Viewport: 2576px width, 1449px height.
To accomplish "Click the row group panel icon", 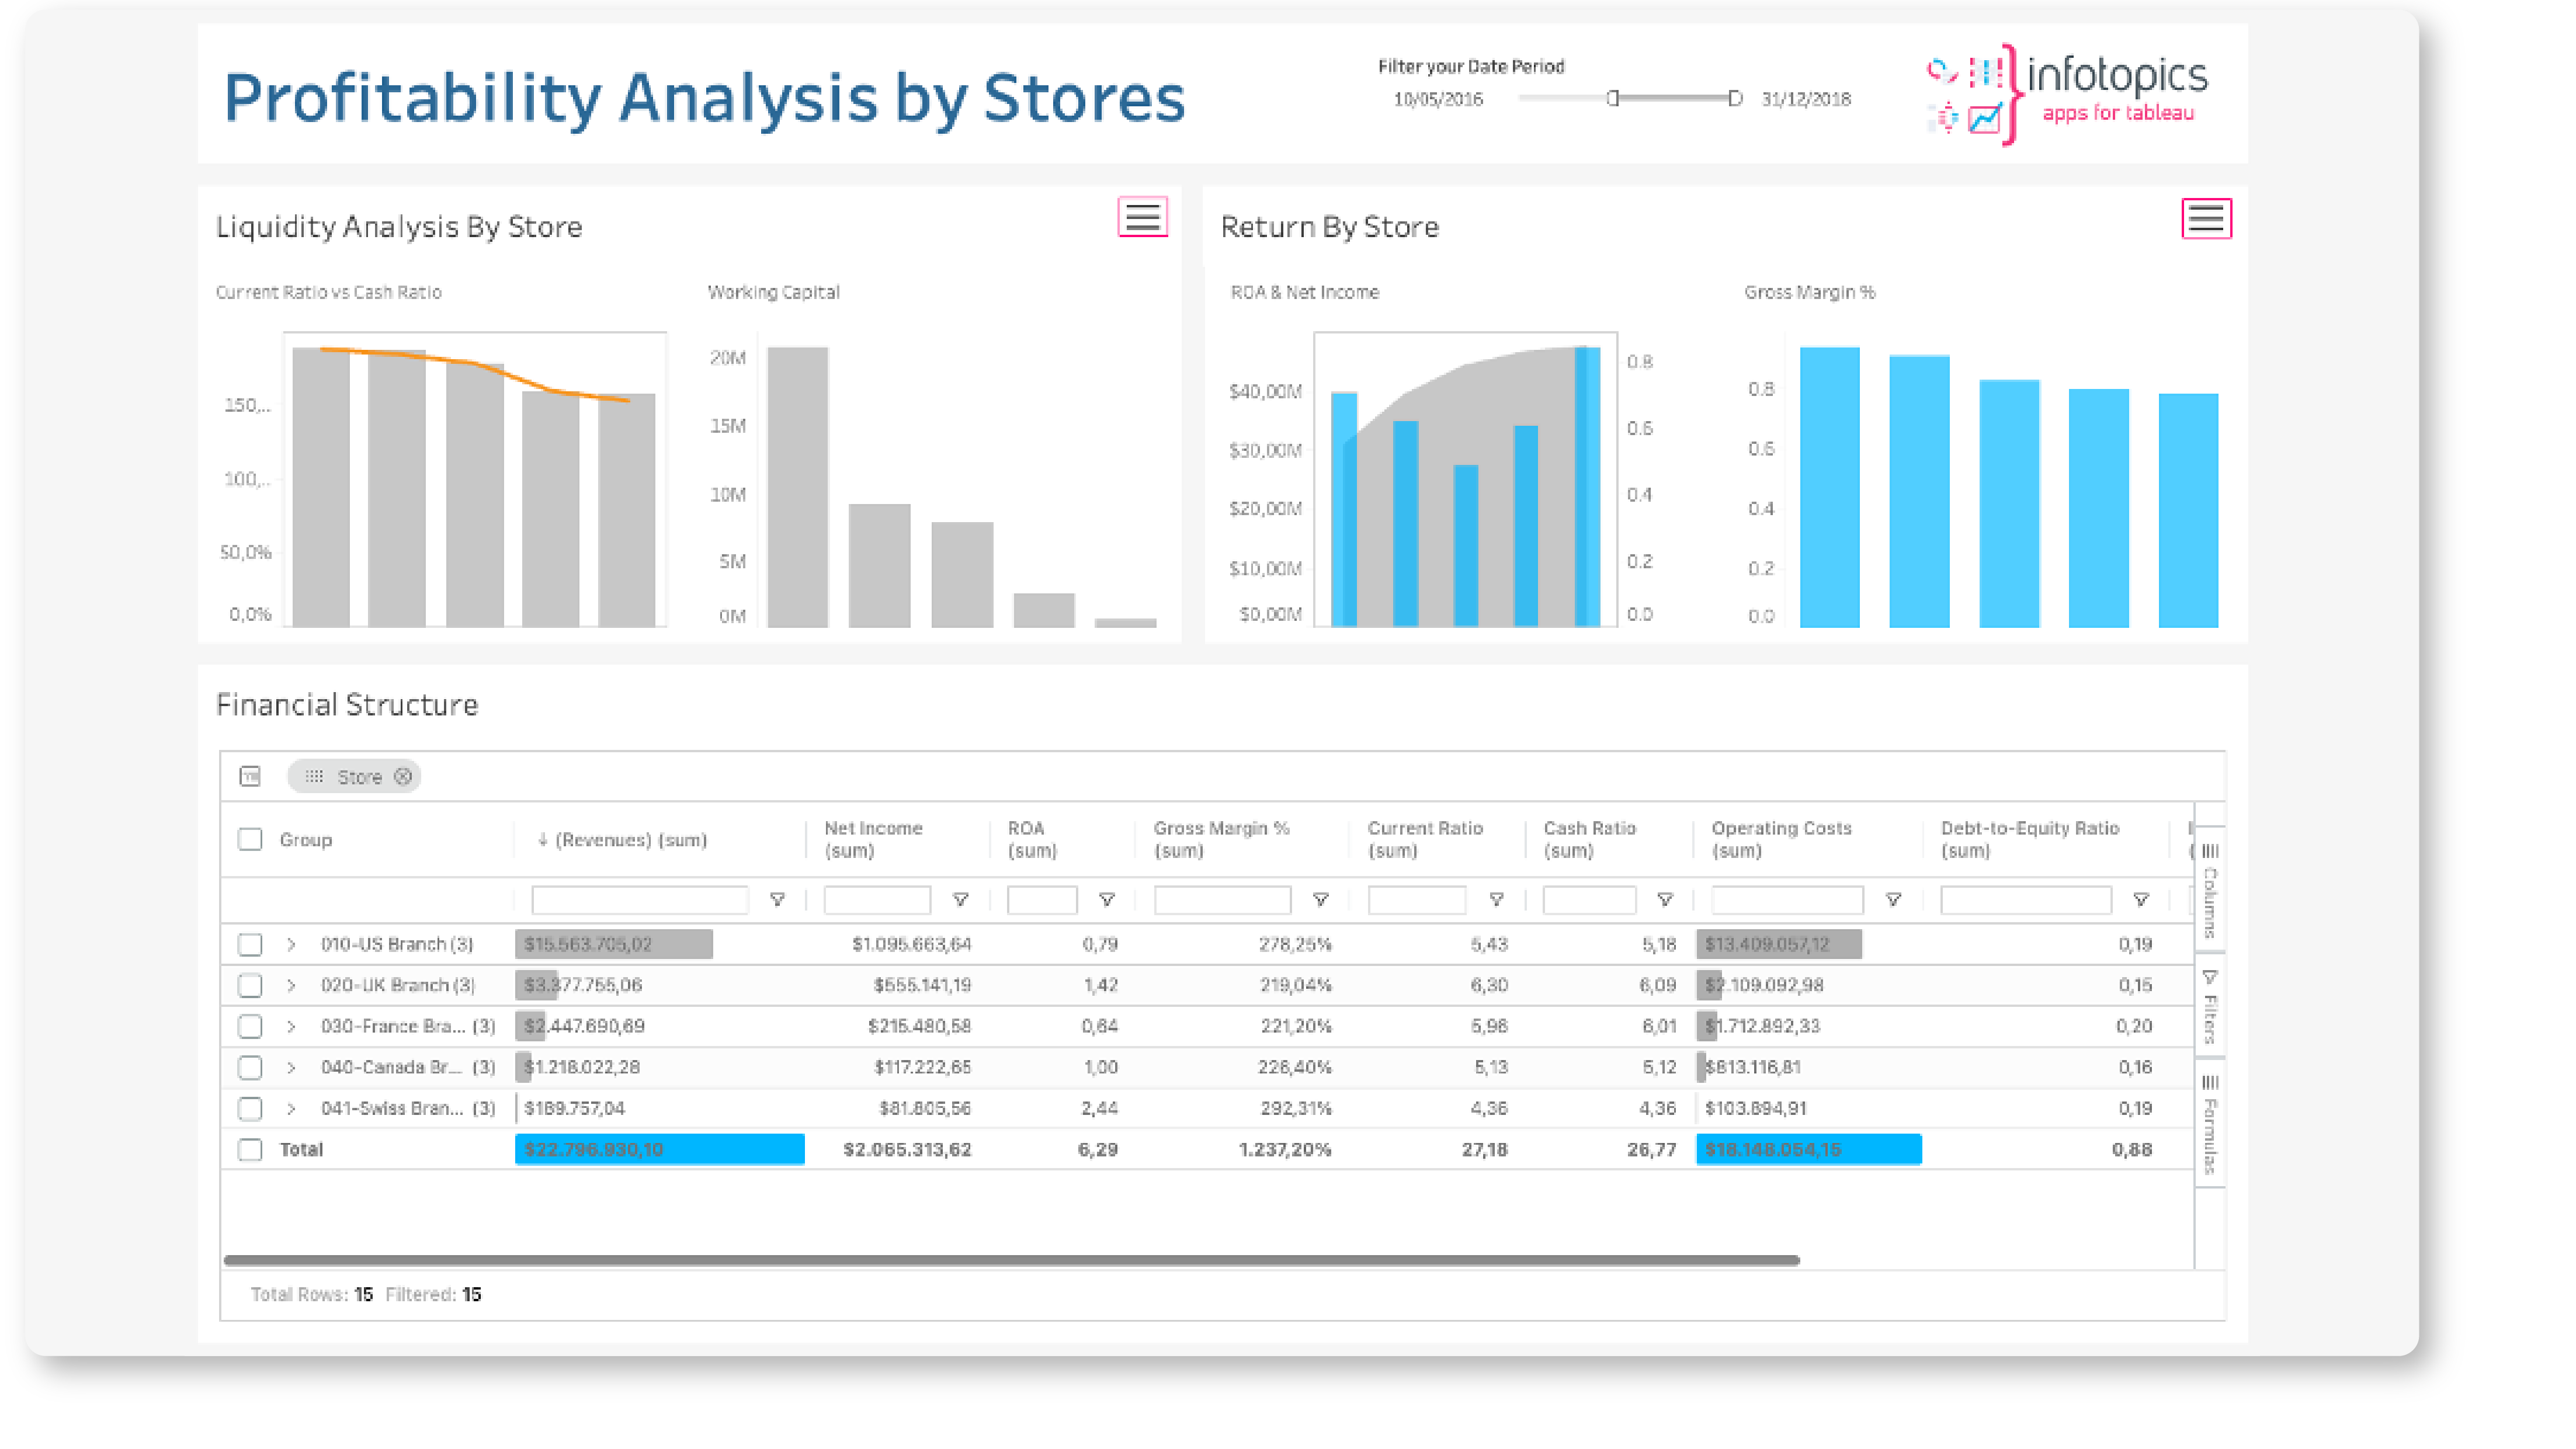I will [x=250, y=777].
